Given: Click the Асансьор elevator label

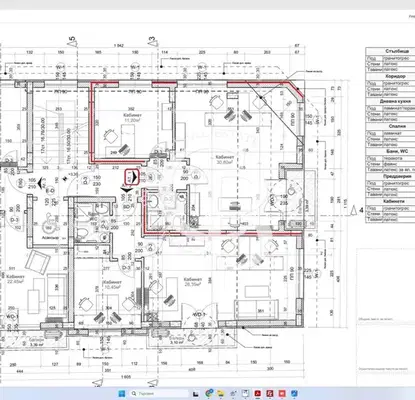Looking at the screenshot, I should pyautogui.click(x=50, y=238).
